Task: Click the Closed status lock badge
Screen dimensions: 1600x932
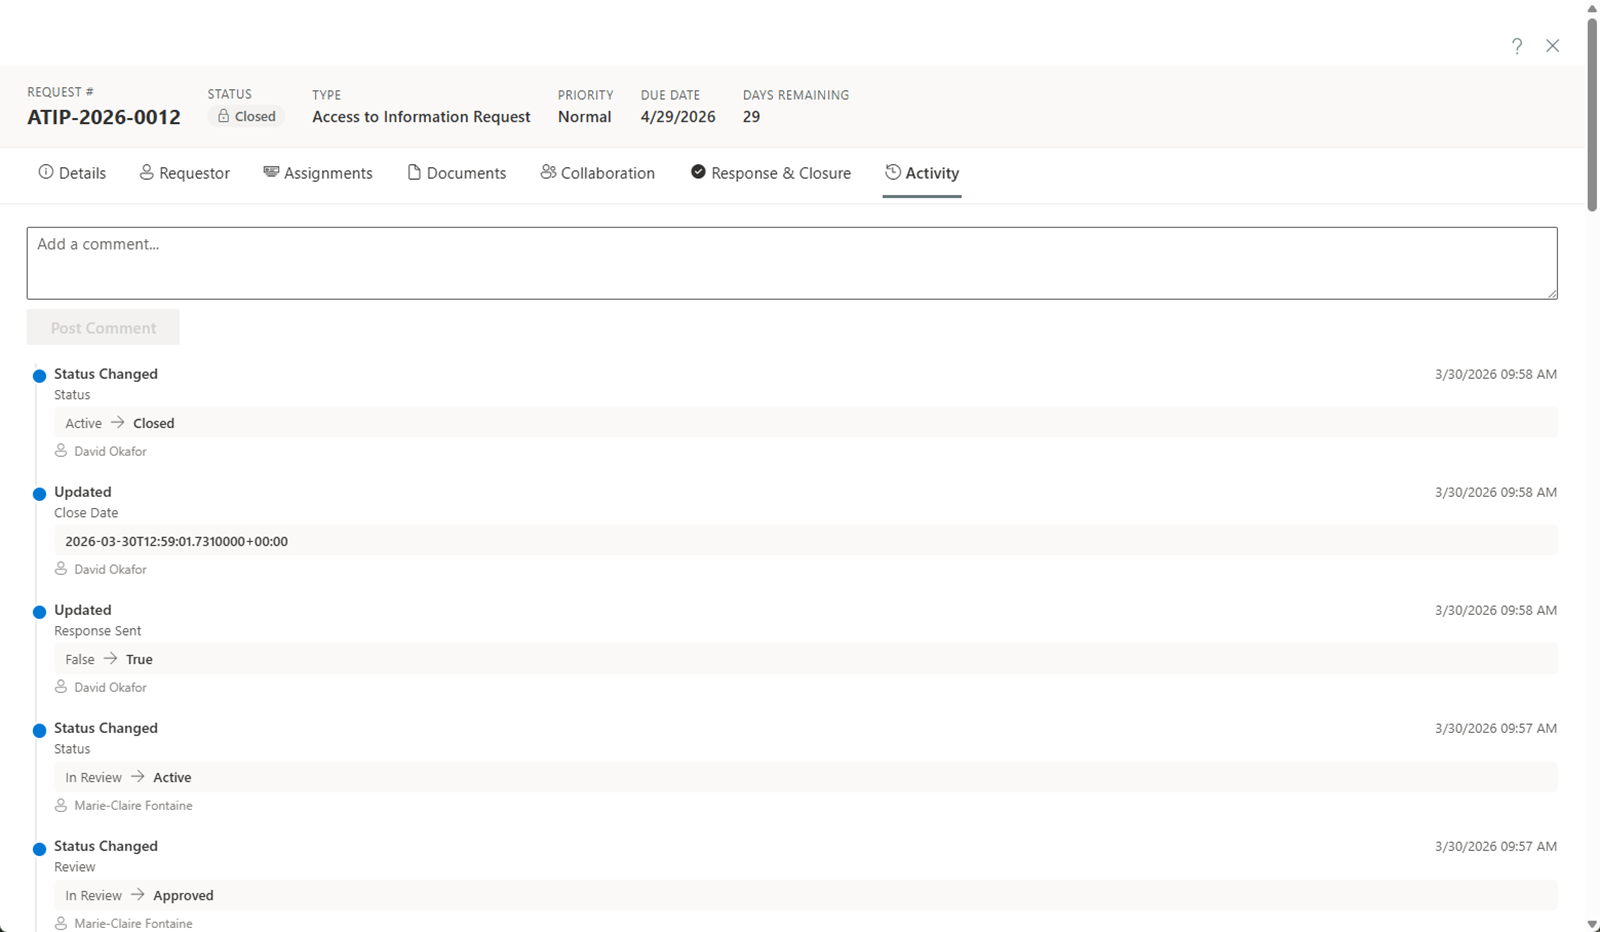Action: pyautogui.click(x=247, y=117)
